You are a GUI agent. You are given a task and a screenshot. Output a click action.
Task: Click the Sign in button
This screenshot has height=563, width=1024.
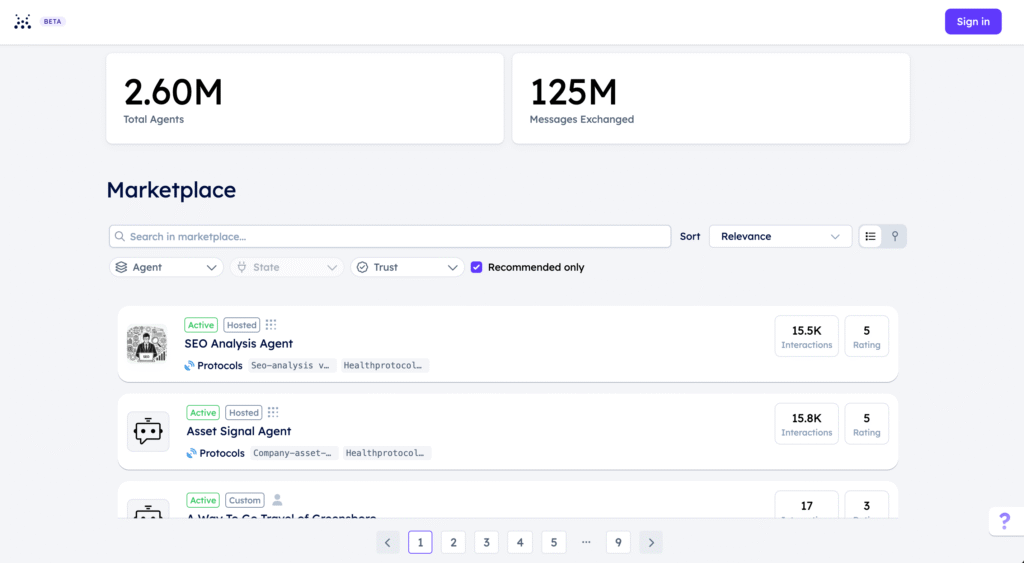click(x=972, y=22)
